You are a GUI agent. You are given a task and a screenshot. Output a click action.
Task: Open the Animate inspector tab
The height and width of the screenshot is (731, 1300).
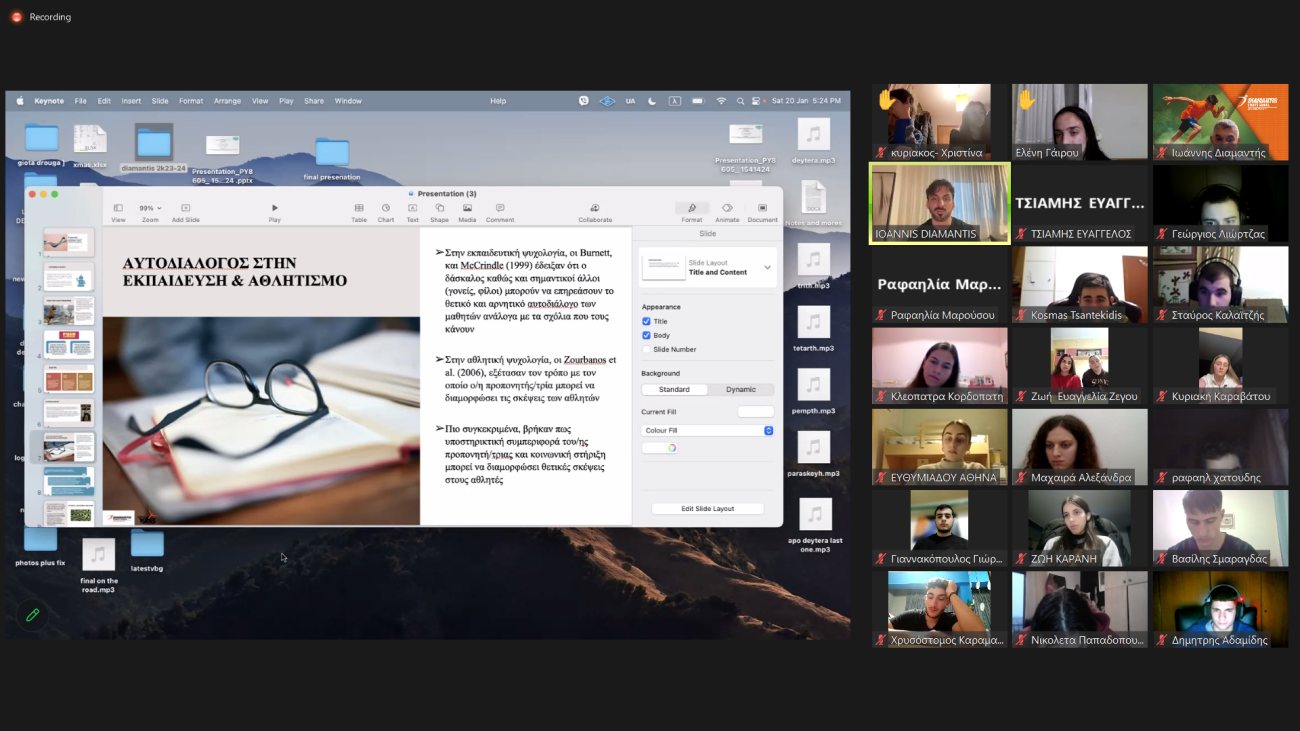[727, 212]
